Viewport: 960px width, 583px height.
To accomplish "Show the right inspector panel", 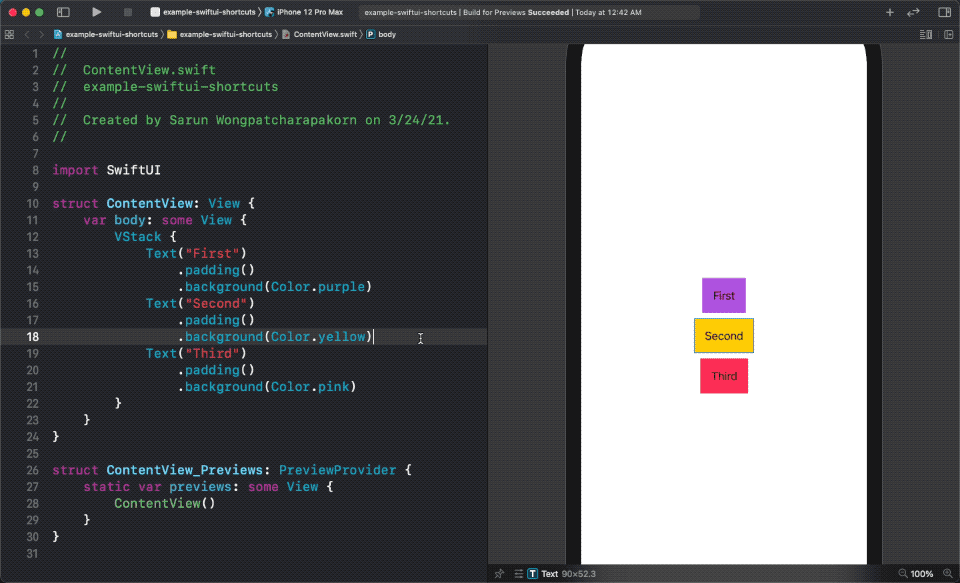I will pyautogui.click(x=944, y=12).
